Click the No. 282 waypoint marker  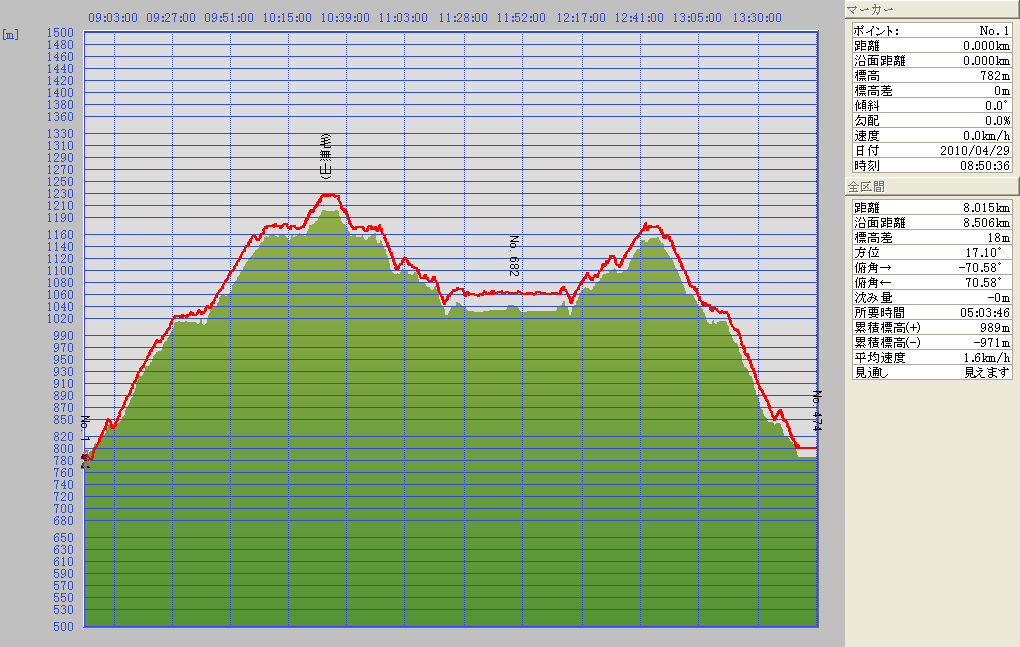514,256
